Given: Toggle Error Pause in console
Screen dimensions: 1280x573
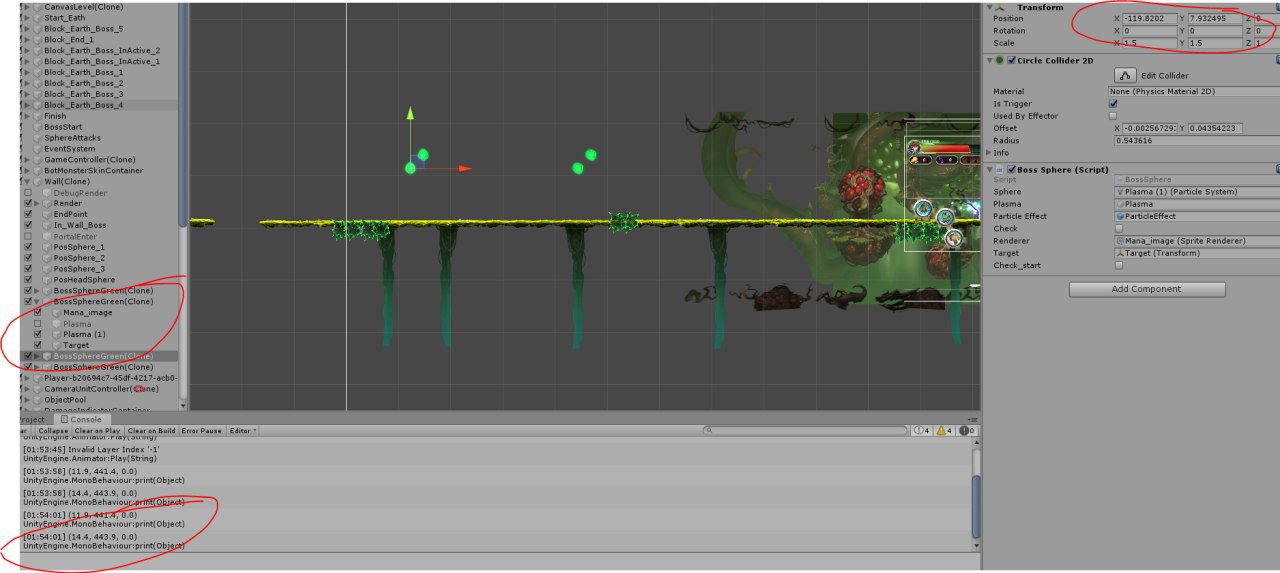Looking at the screenshot, I should pos(203,430).
